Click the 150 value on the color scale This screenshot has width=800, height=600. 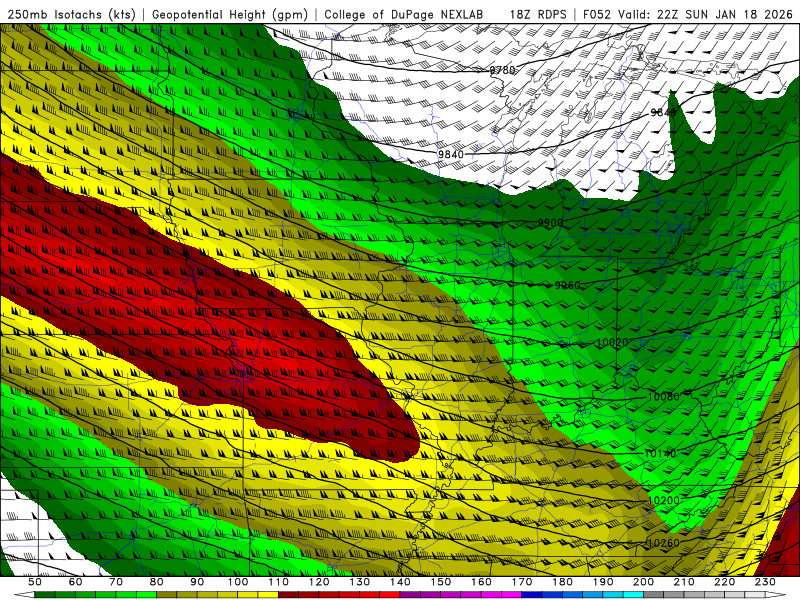pyautogui.click(x=441, y=582)
